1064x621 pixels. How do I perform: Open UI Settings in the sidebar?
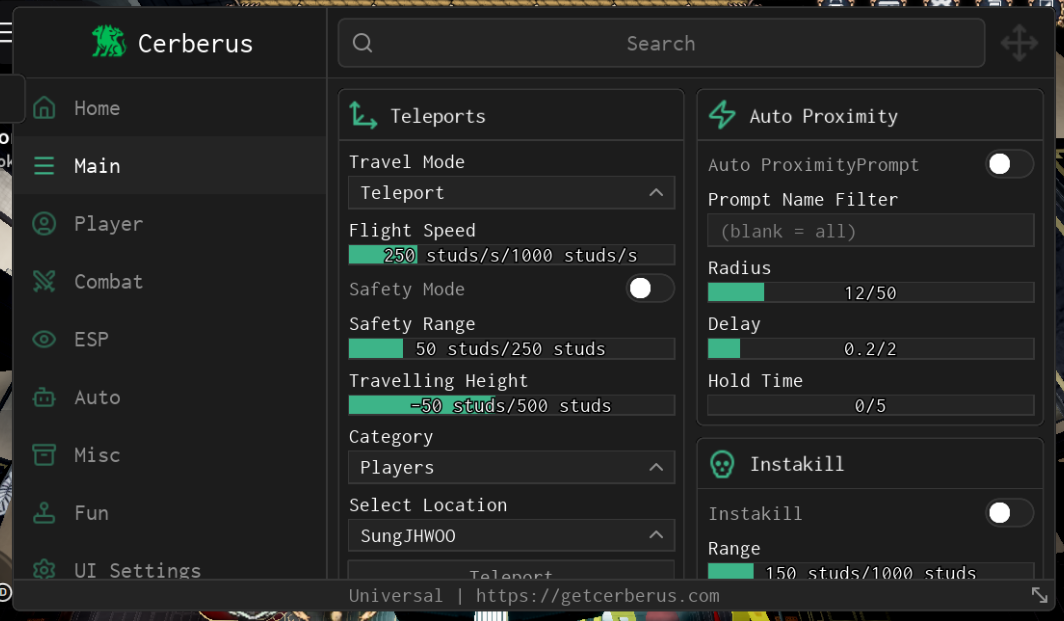click(137, 569)
